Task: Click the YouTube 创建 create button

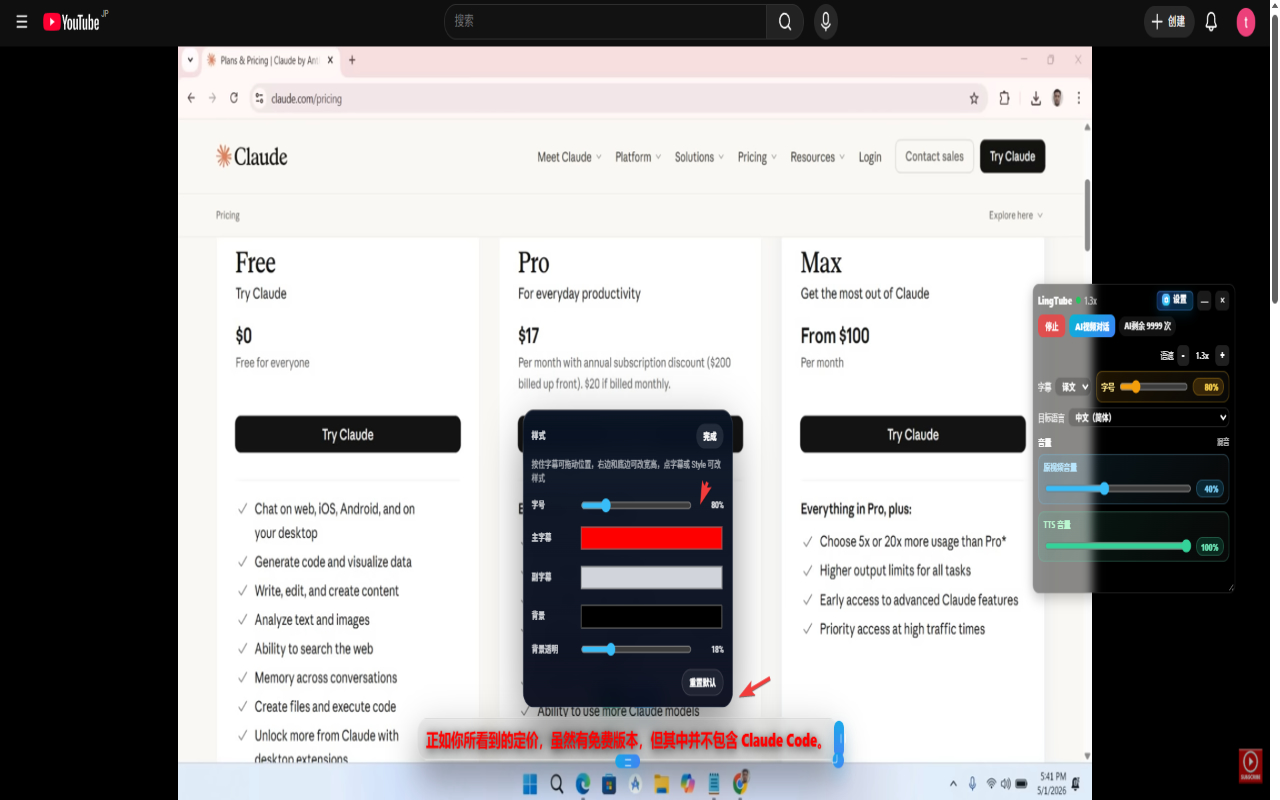Action: coord(1169,21)
